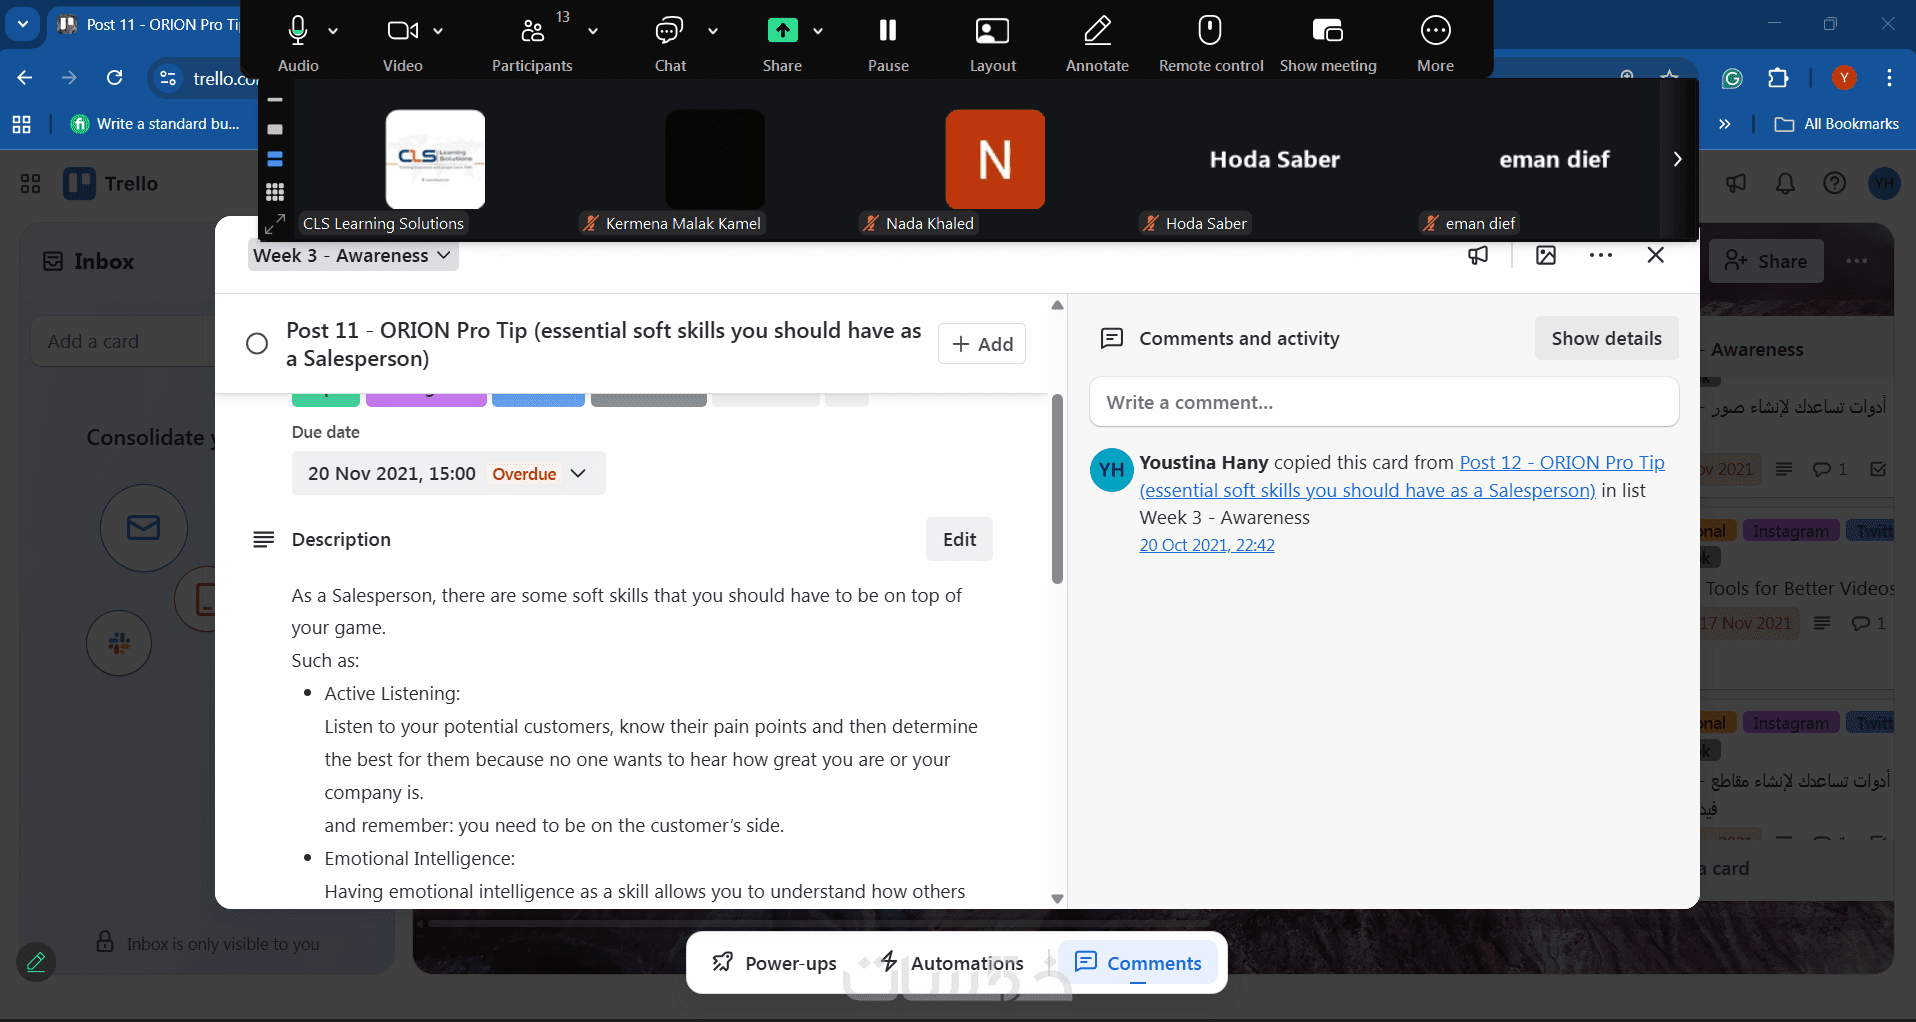The height and width of the screenshot is (1022, 1916).
Task: Reload the Trello page
Action: pyautogui.click(x=115, y=78)
